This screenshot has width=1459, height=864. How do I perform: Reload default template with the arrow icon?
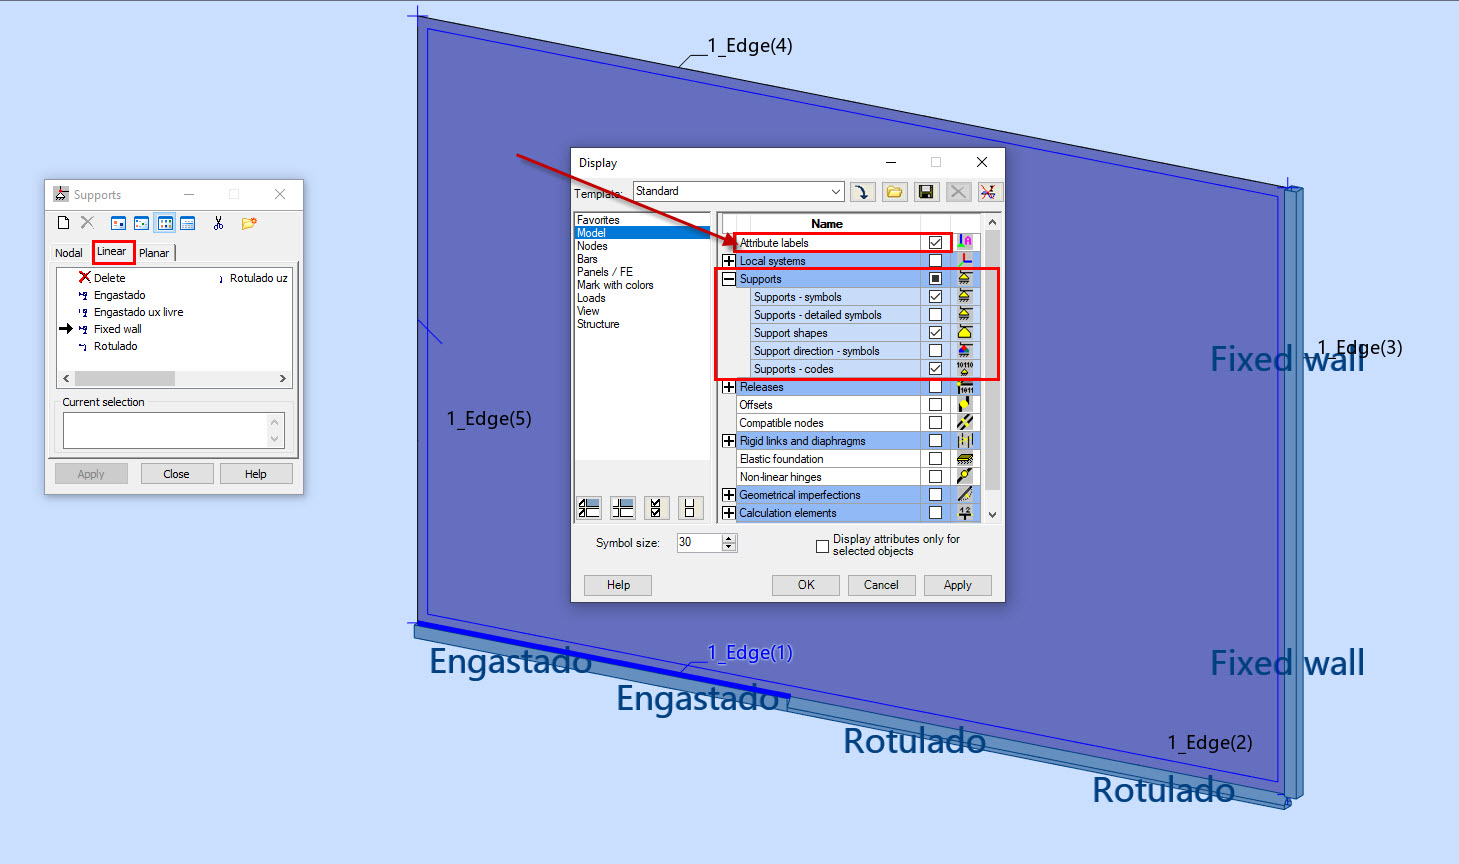(x=861, y=191)
